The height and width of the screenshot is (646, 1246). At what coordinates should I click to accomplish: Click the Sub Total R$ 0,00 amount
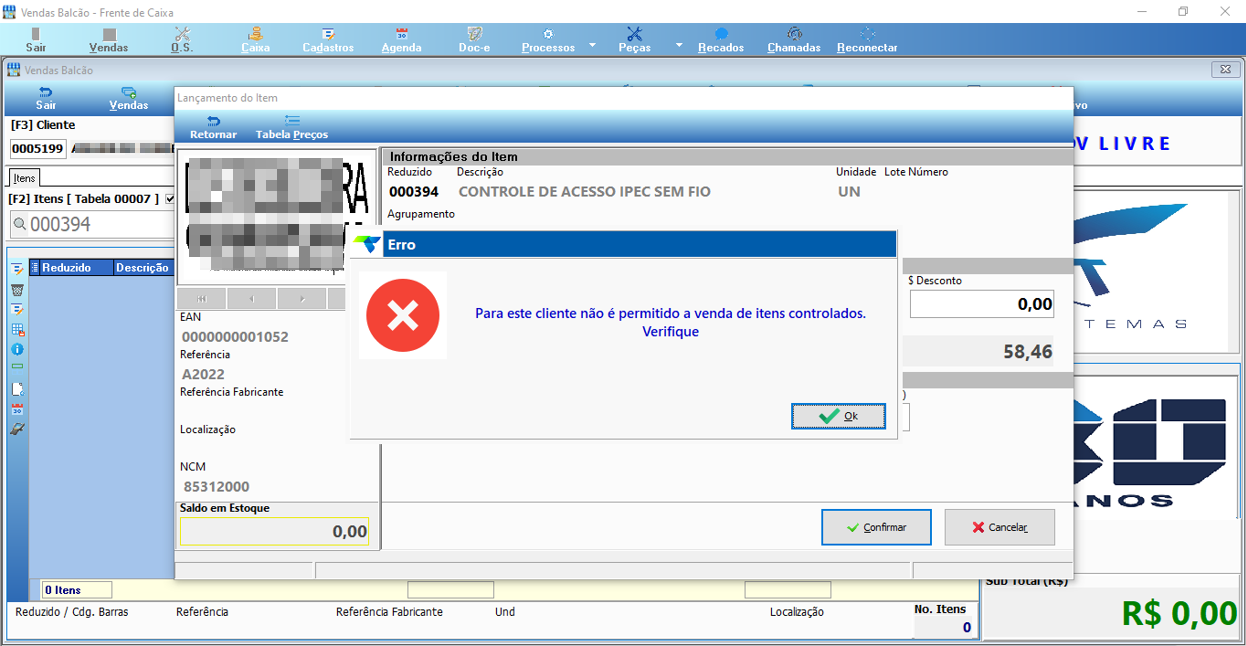1179,612
